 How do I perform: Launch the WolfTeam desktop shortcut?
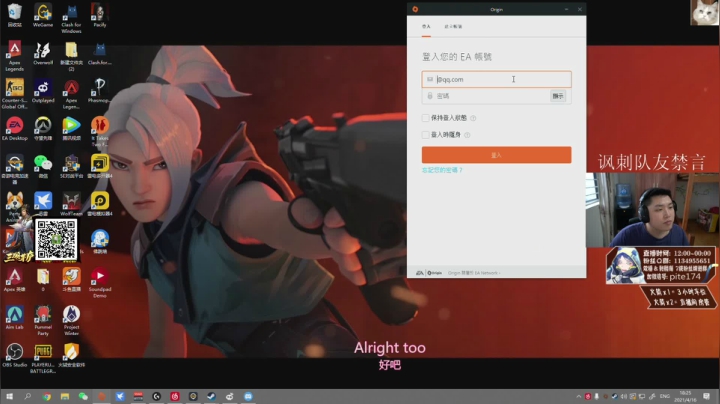click(x=71, y=203)
